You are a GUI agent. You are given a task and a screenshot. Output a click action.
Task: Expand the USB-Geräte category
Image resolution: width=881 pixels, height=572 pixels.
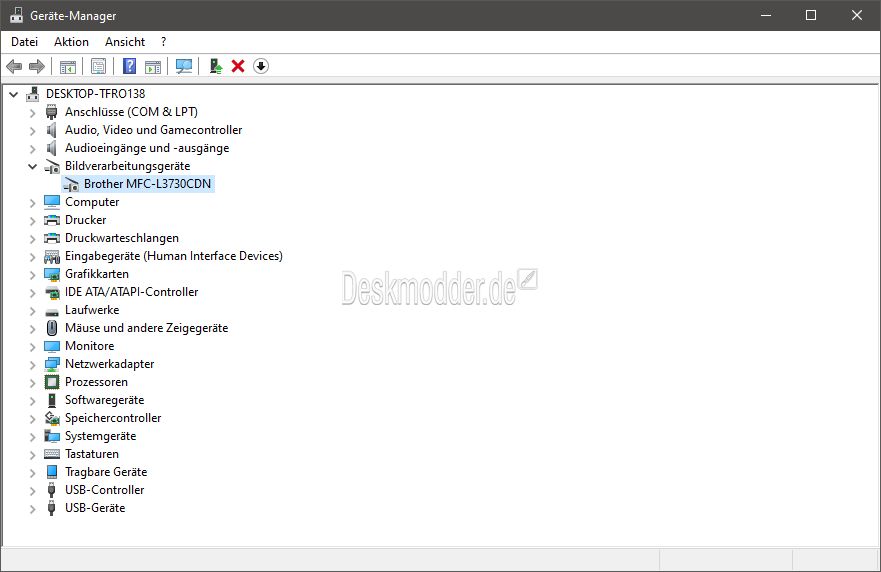pos(33,508)
